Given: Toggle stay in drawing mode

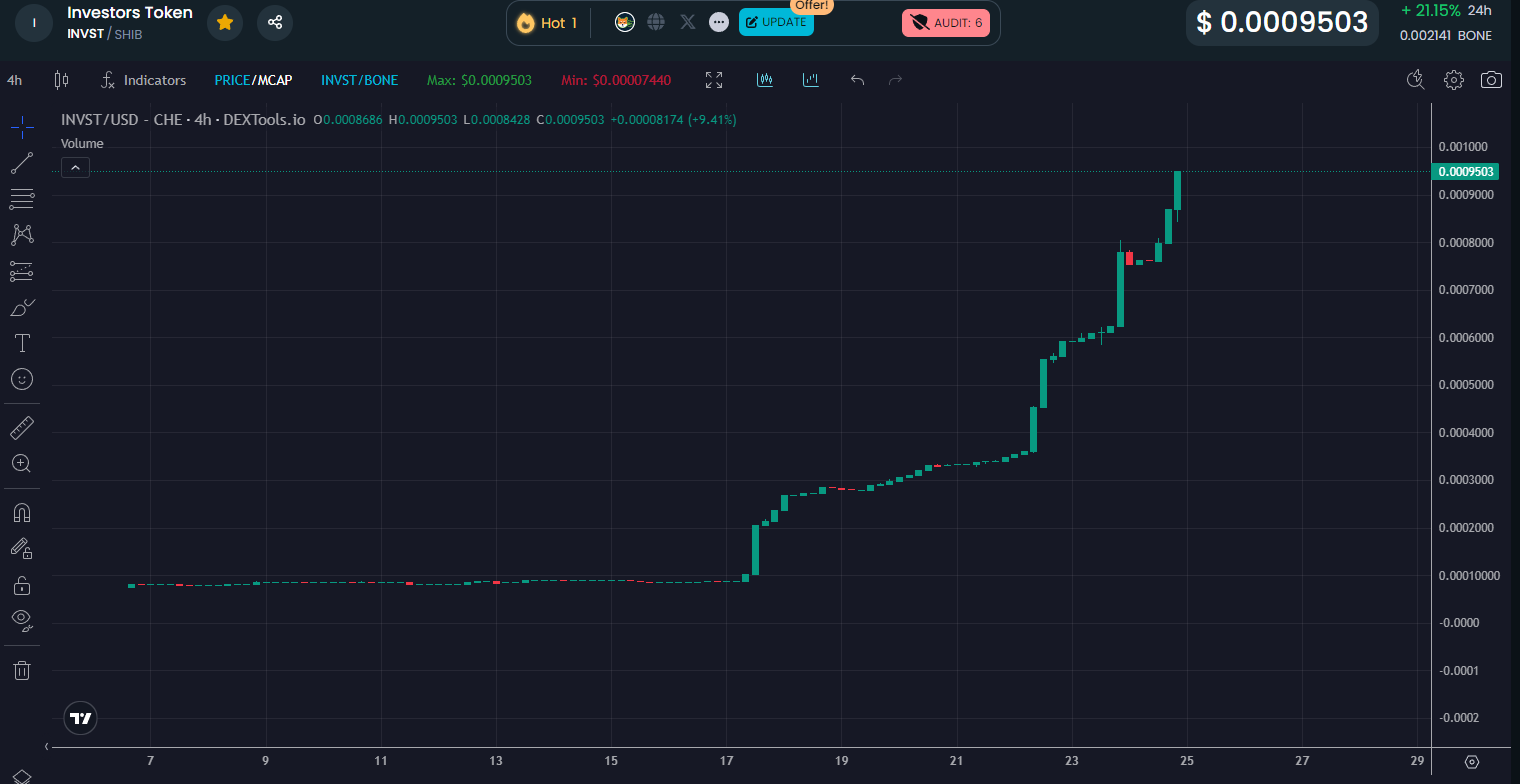Looking at the screenshot, I should tap(22, 548).
